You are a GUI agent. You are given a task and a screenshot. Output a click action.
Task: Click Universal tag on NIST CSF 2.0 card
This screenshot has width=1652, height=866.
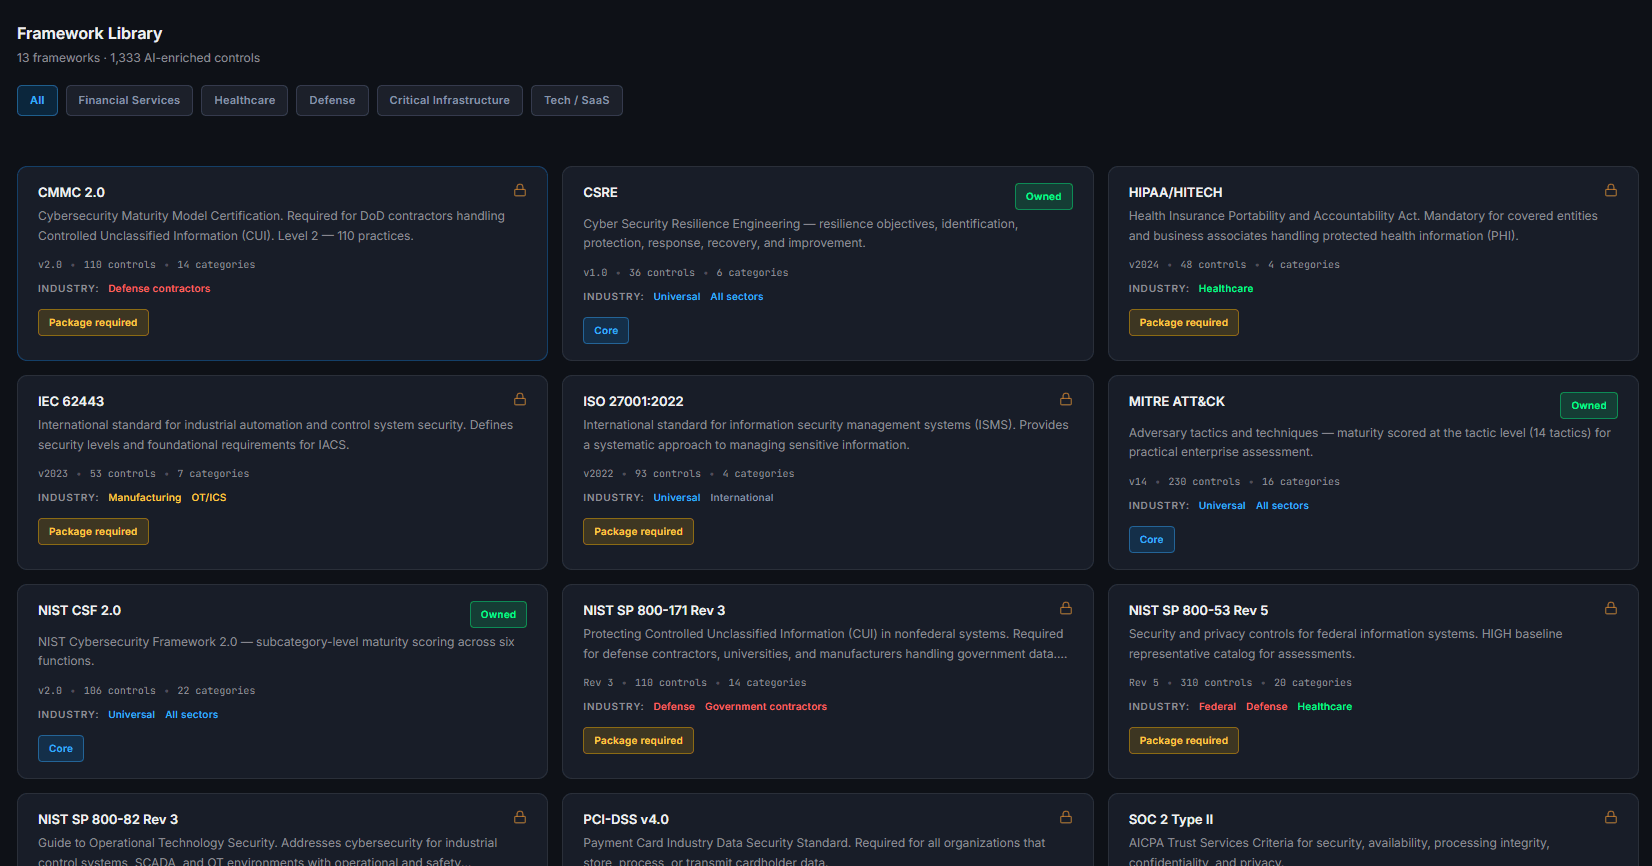131,714
